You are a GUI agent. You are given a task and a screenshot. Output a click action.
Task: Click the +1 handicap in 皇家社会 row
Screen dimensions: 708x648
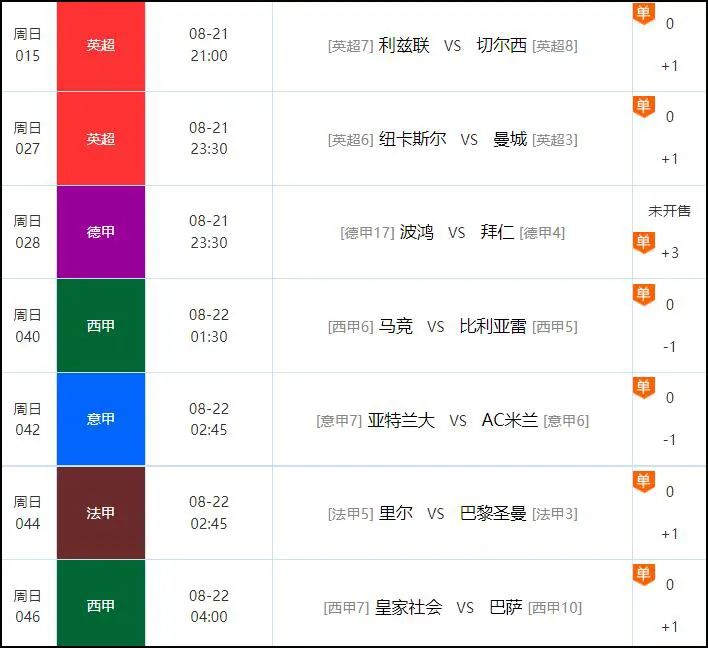tap(670, 627)
